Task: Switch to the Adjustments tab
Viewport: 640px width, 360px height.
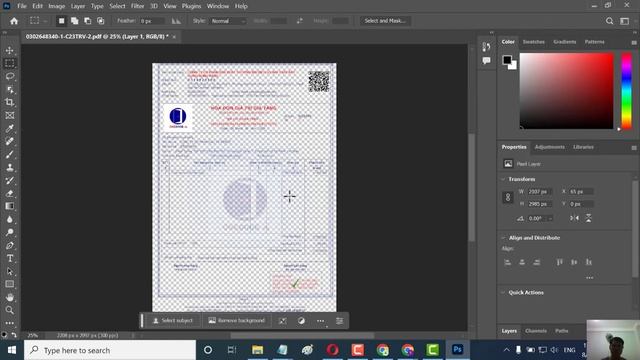Action: tap(549, 147)
